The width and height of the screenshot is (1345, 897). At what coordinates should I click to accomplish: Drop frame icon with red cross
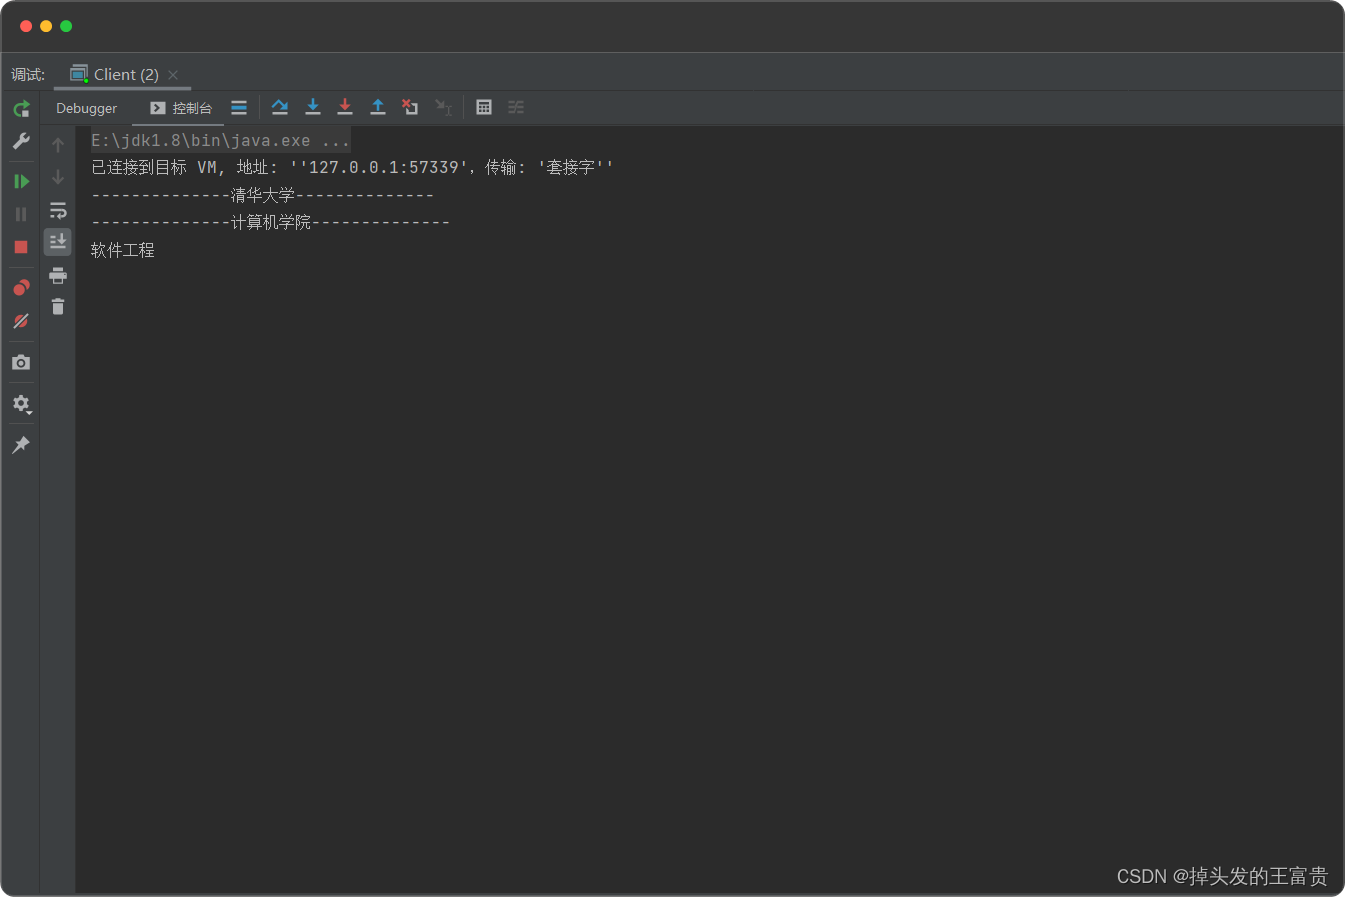pyautogui.click(x=410, y=107)
